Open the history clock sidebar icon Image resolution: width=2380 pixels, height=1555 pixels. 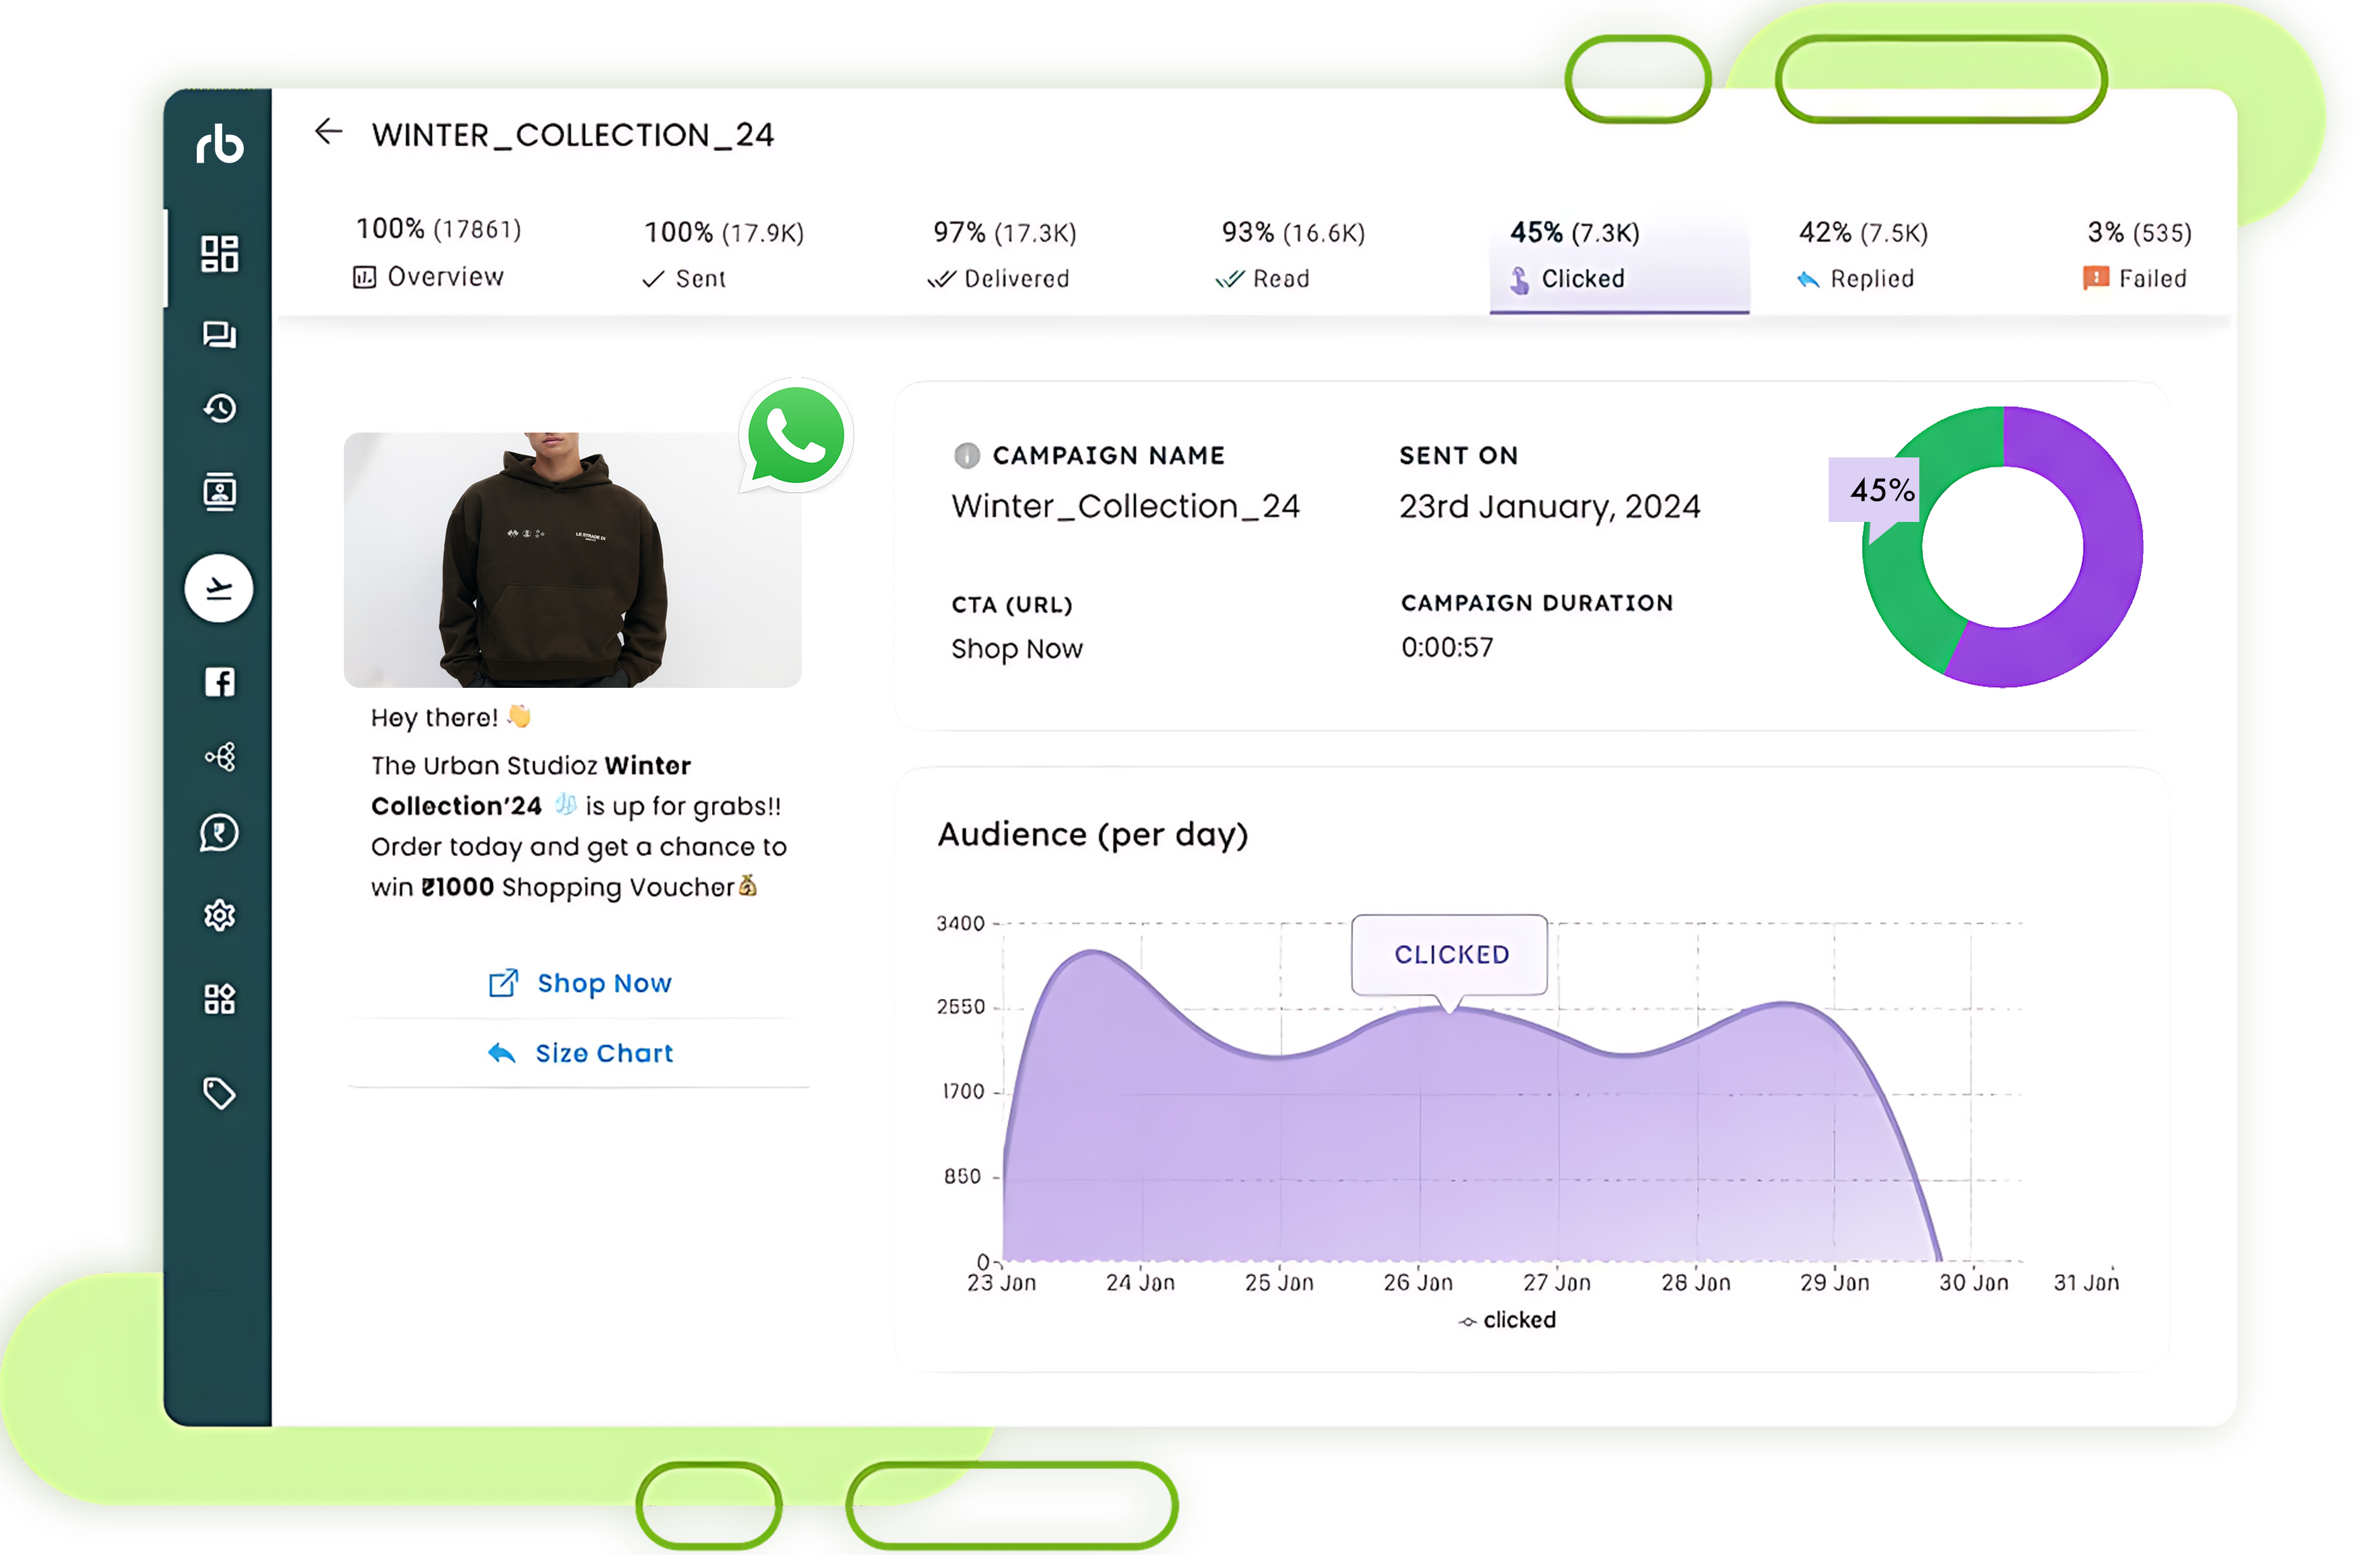(219, 408)
